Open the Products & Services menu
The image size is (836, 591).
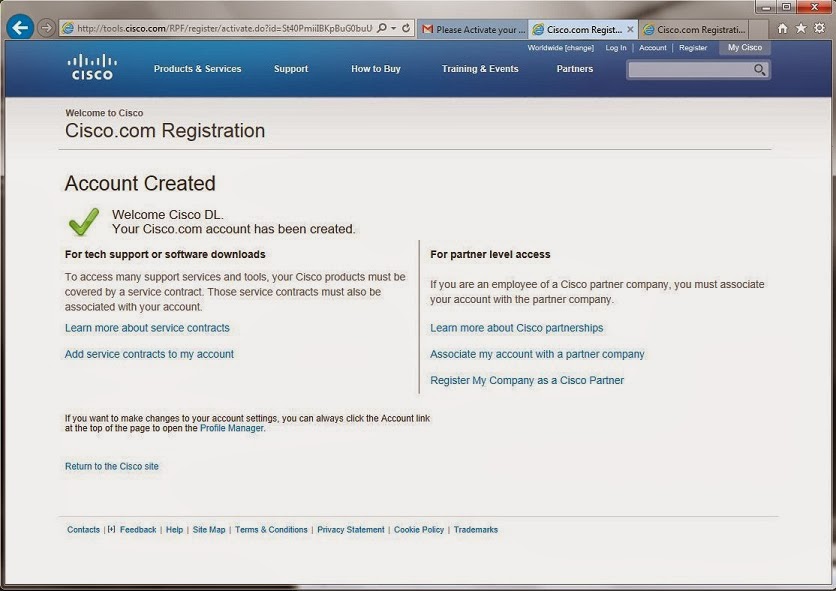pyautogui.click(x=197, y=69)
